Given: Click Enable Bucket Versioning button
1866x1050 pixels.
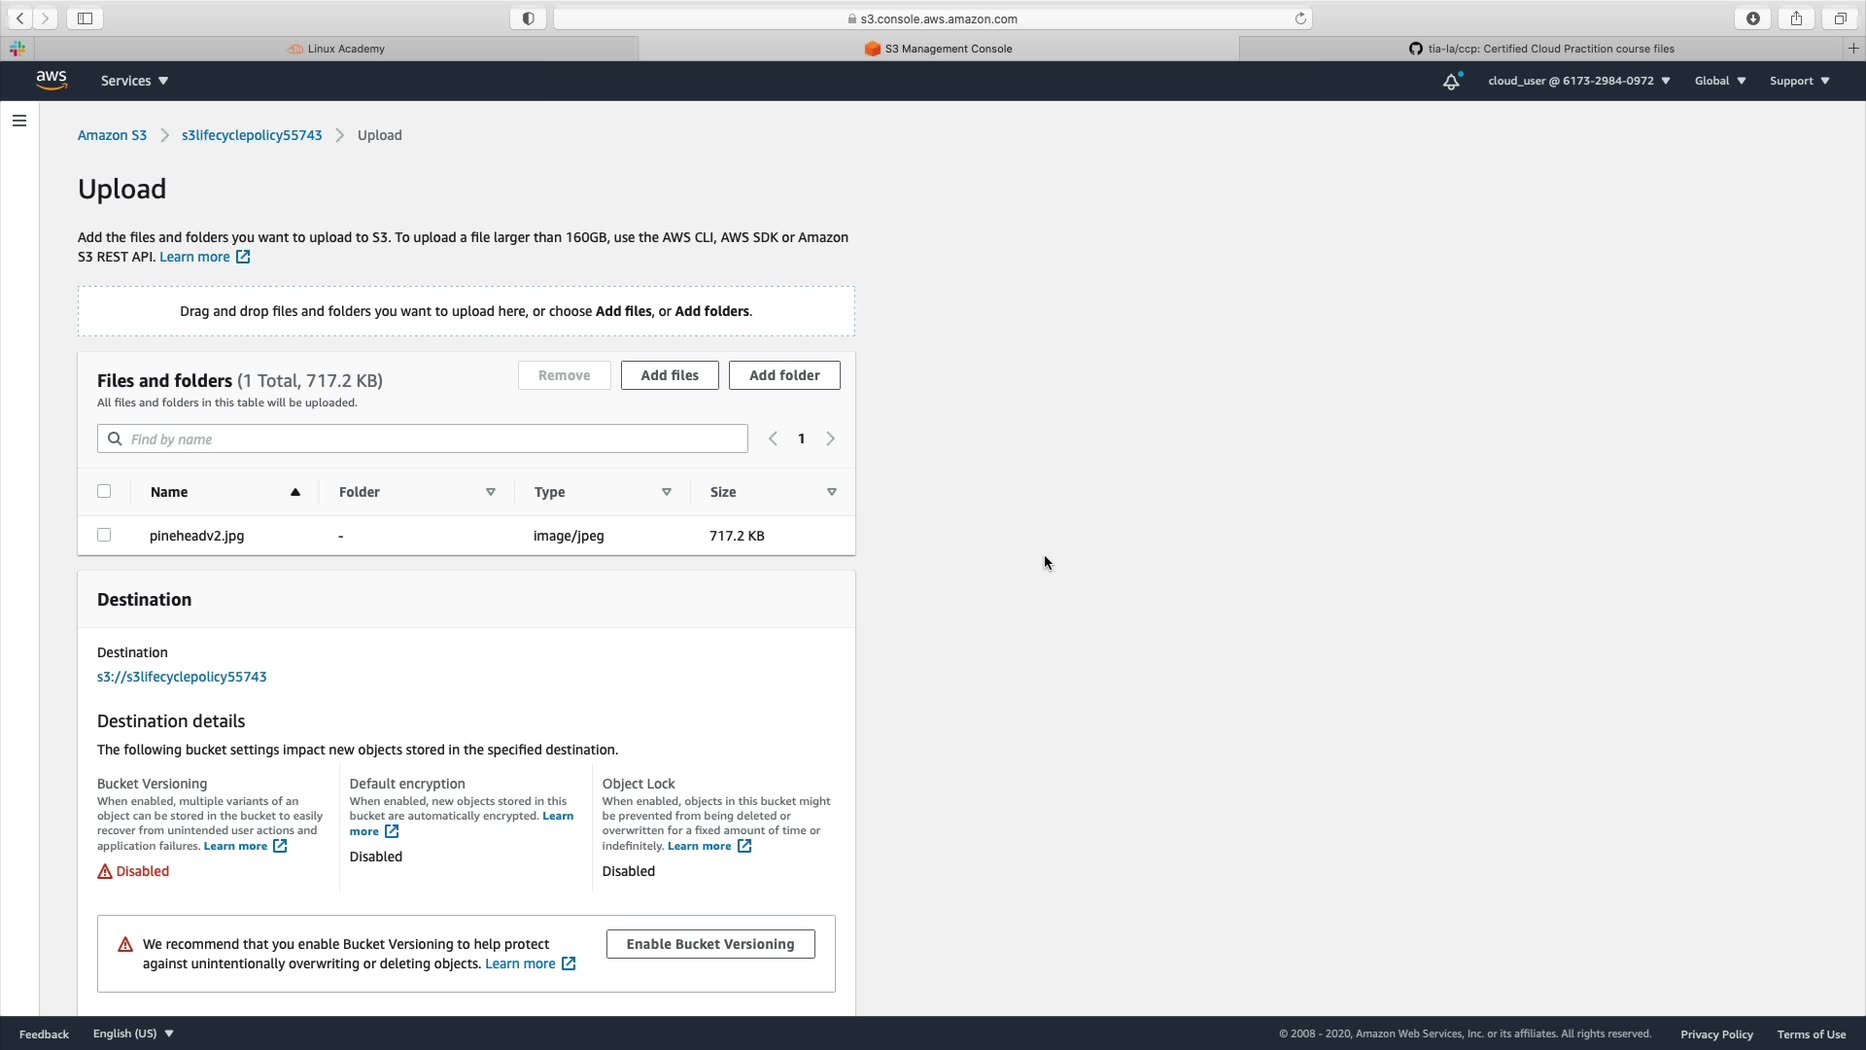Looking at the screenshot, I should tap(710, 944).
